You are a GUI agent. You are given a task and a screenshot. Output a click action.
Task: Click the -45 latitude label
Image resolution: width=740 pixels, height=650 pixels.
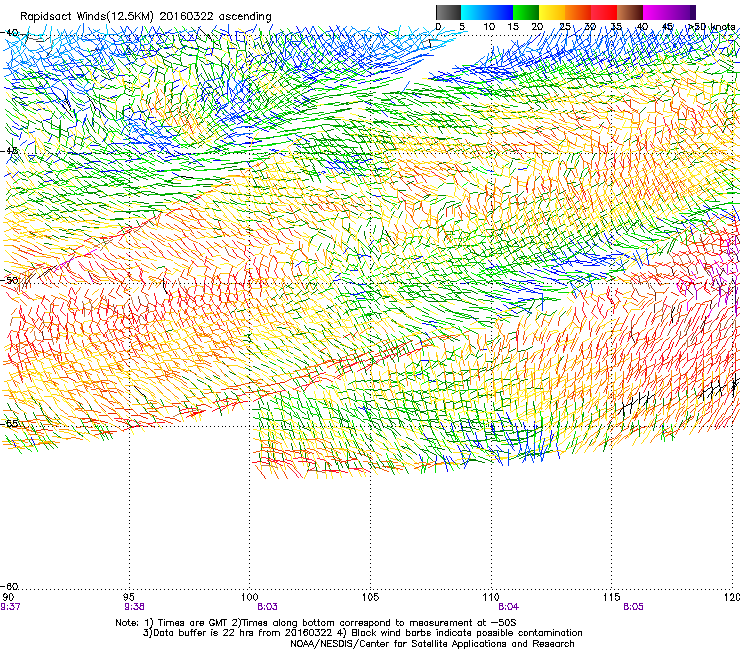(9, 151)
